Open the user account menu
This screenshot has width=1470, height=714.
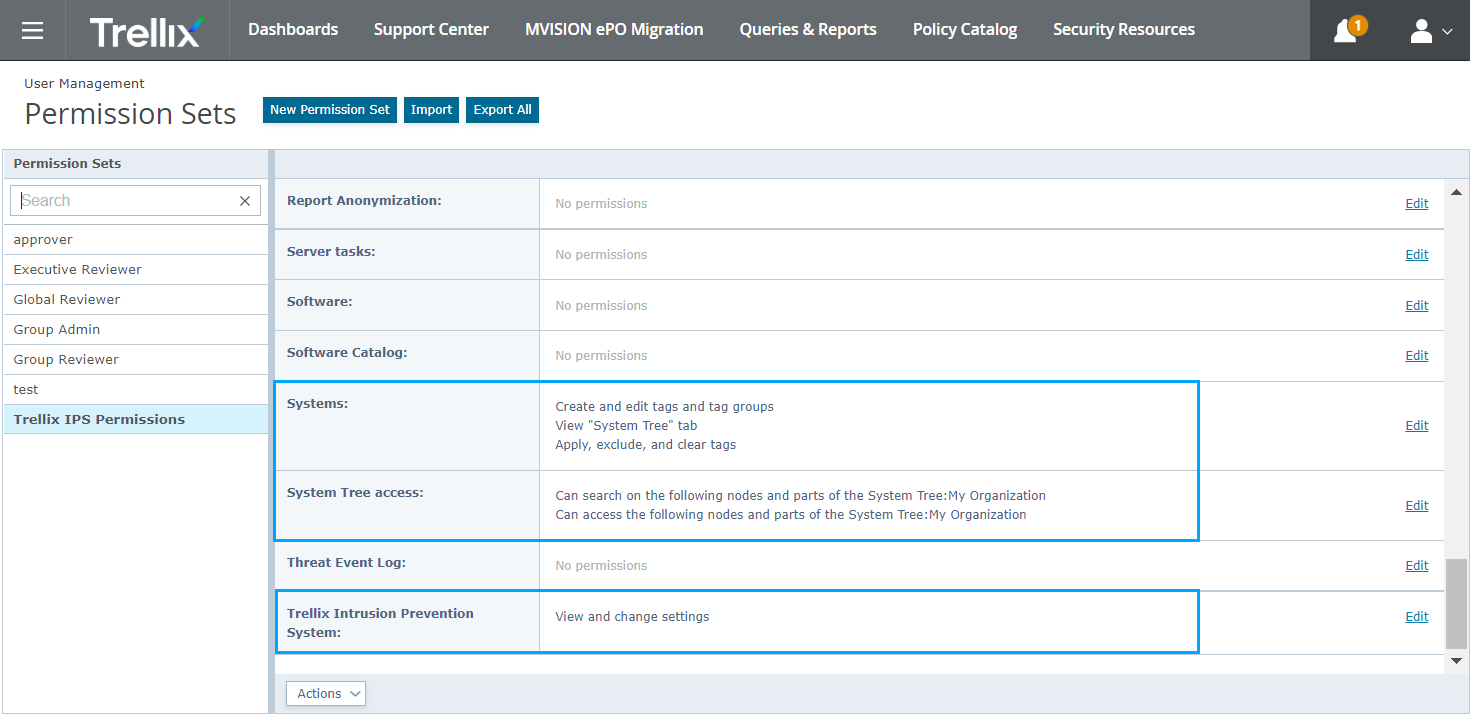coord(1431,31)
